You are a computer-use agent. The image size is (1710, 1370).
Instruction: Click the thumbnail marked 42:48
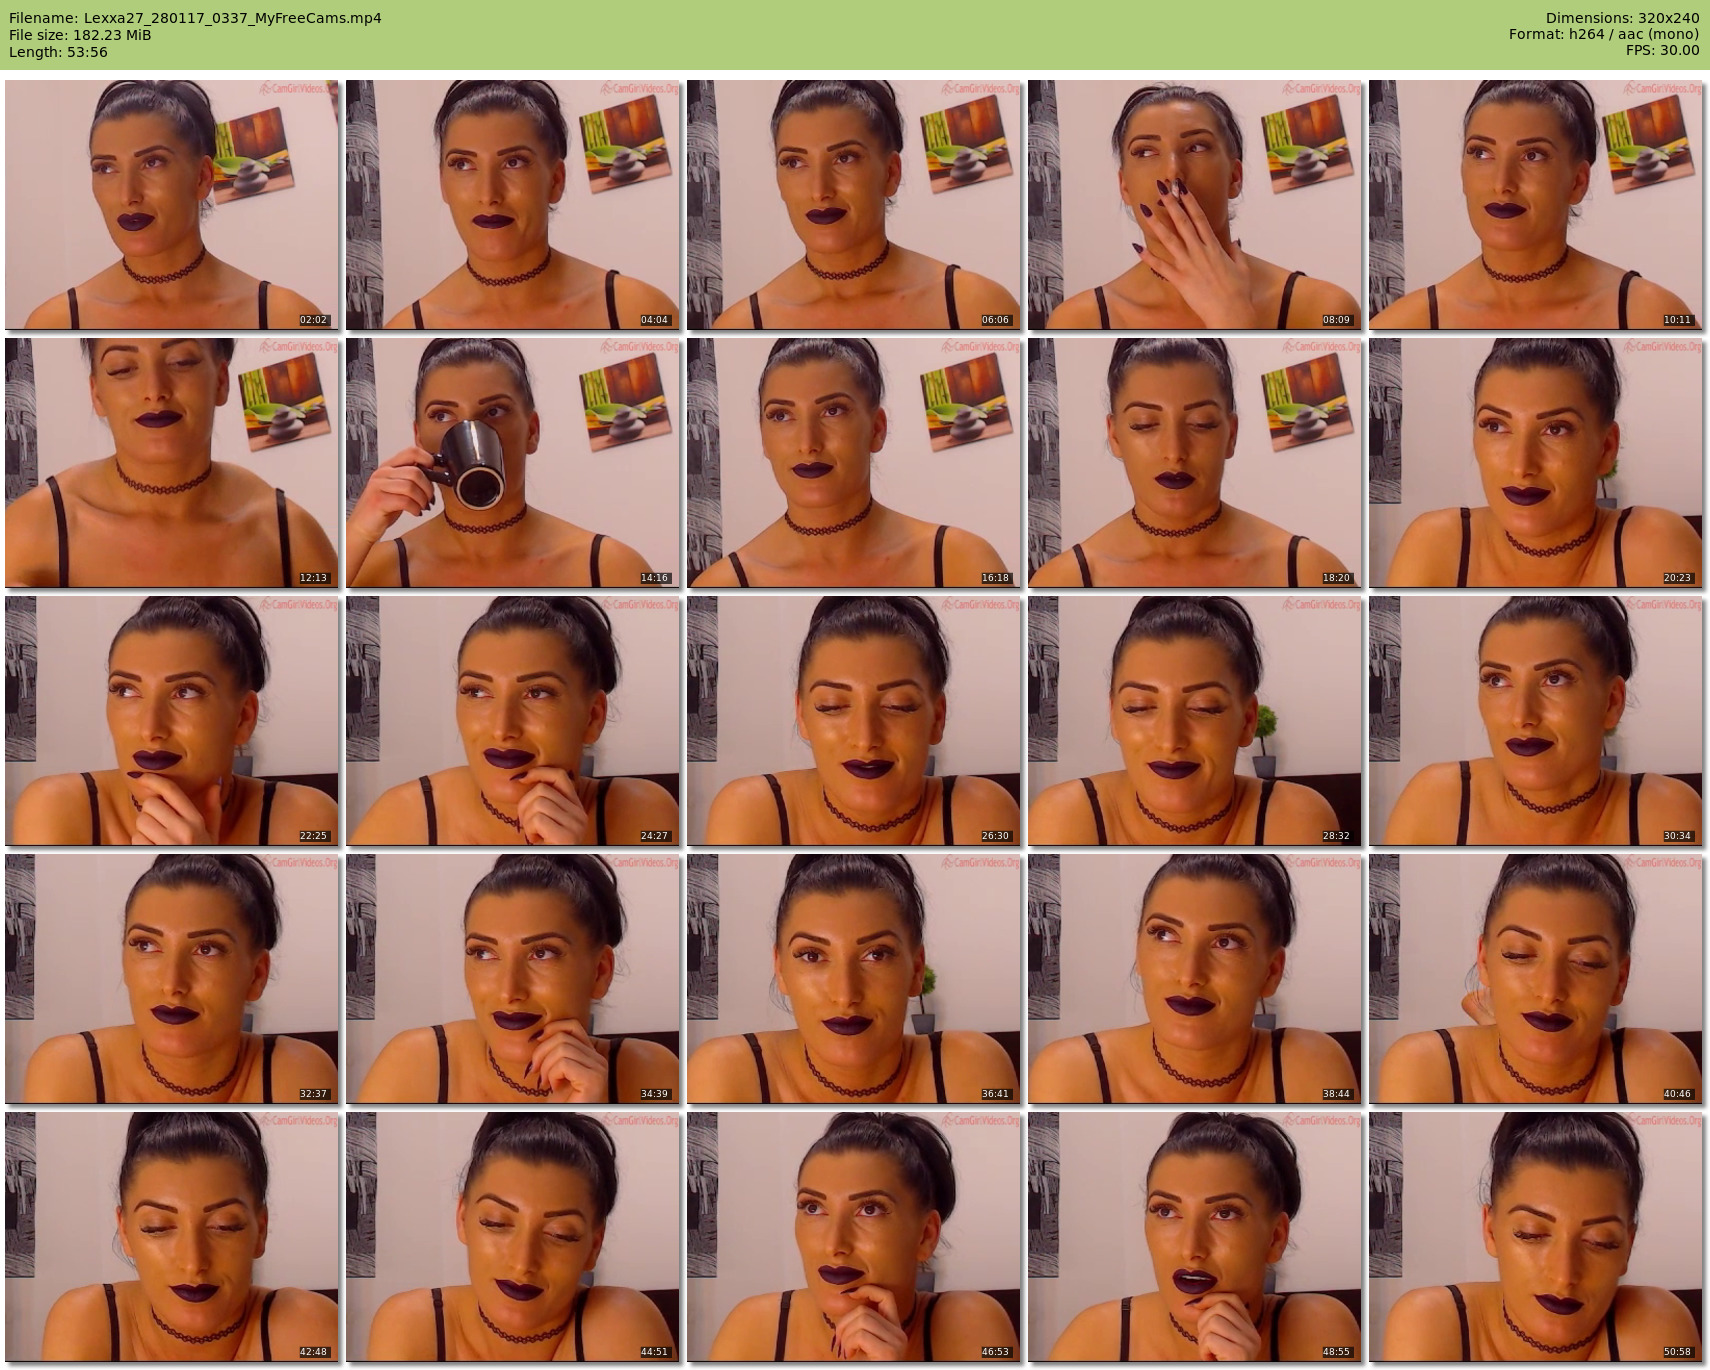click(x=172, y=1237)
